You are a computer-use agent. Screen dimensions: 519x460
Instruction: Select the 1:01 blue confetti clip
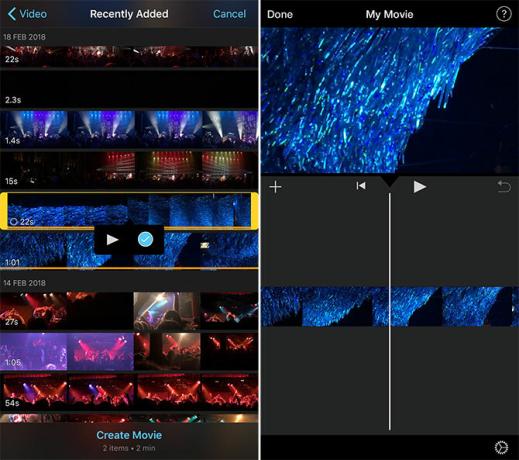point(129,250)
